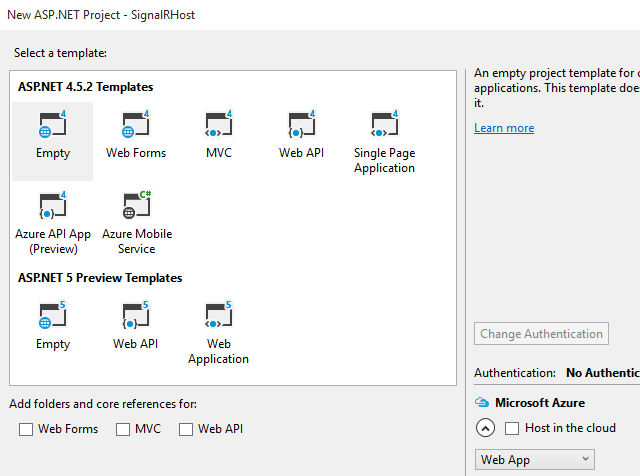The height and width of the screenshot is (476, 640).
Task: Select the ASP.NET 5 Empty template icon
Action: point(53,315)
